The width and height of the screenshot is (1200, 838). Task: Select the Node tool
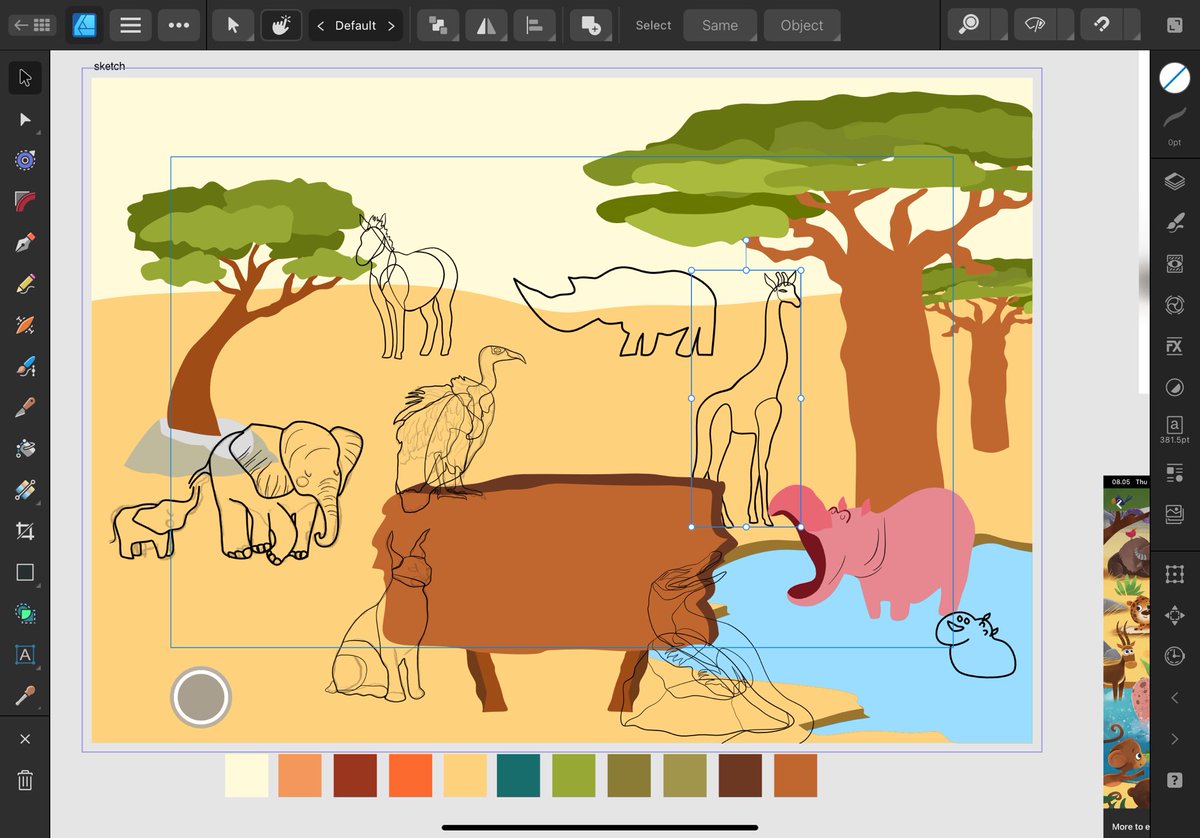click(x=24, y=120)
